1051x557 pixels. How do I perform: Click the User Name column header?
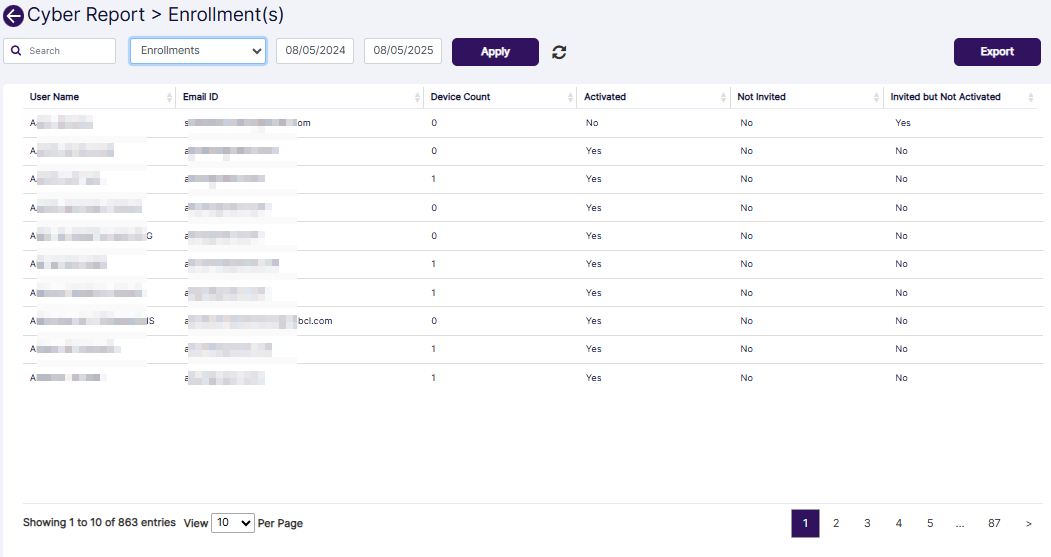[x=54, y=97]
